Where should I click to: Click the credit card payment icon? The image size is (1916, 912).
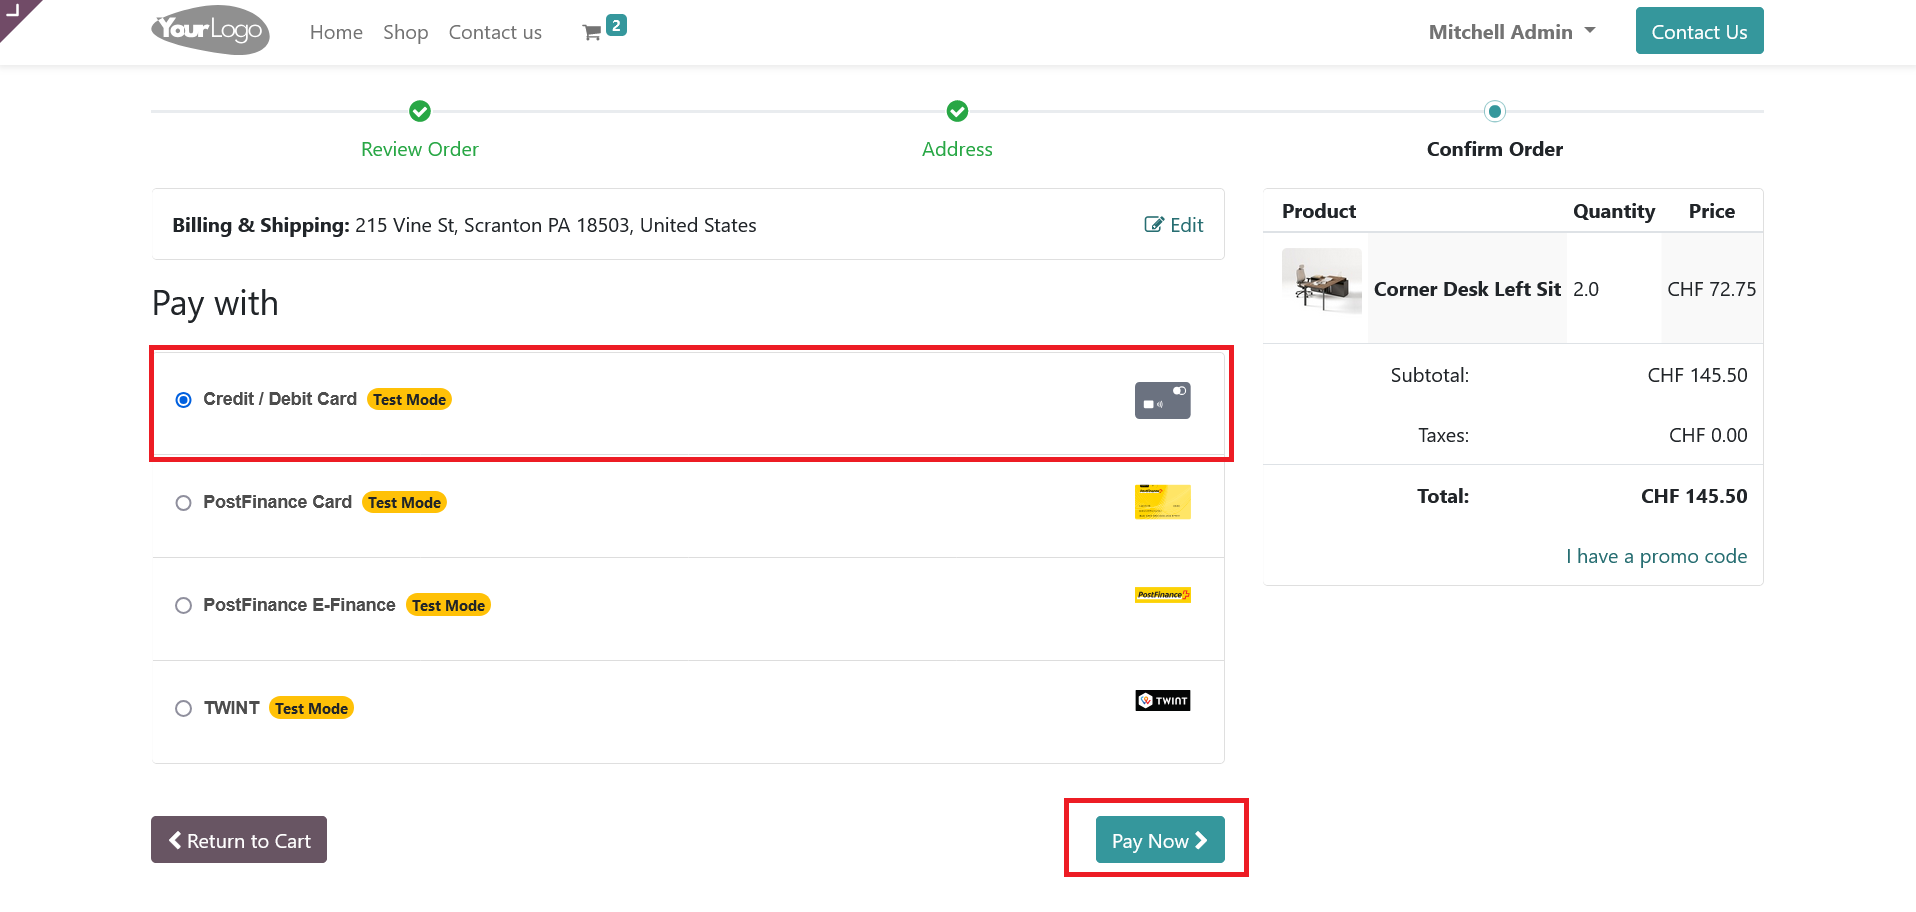point(1162,400)
